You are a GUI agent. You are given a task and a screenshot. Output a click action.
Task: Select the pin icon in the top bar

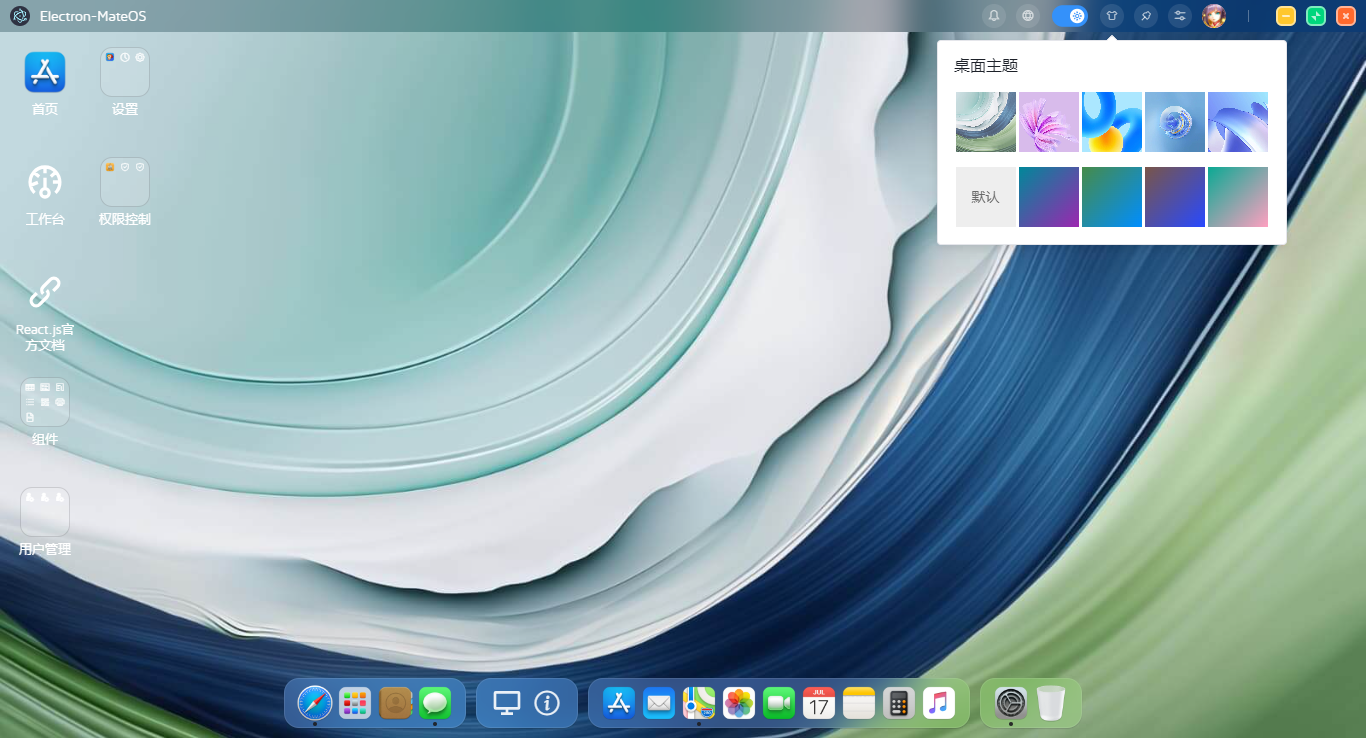point(1146,15)
